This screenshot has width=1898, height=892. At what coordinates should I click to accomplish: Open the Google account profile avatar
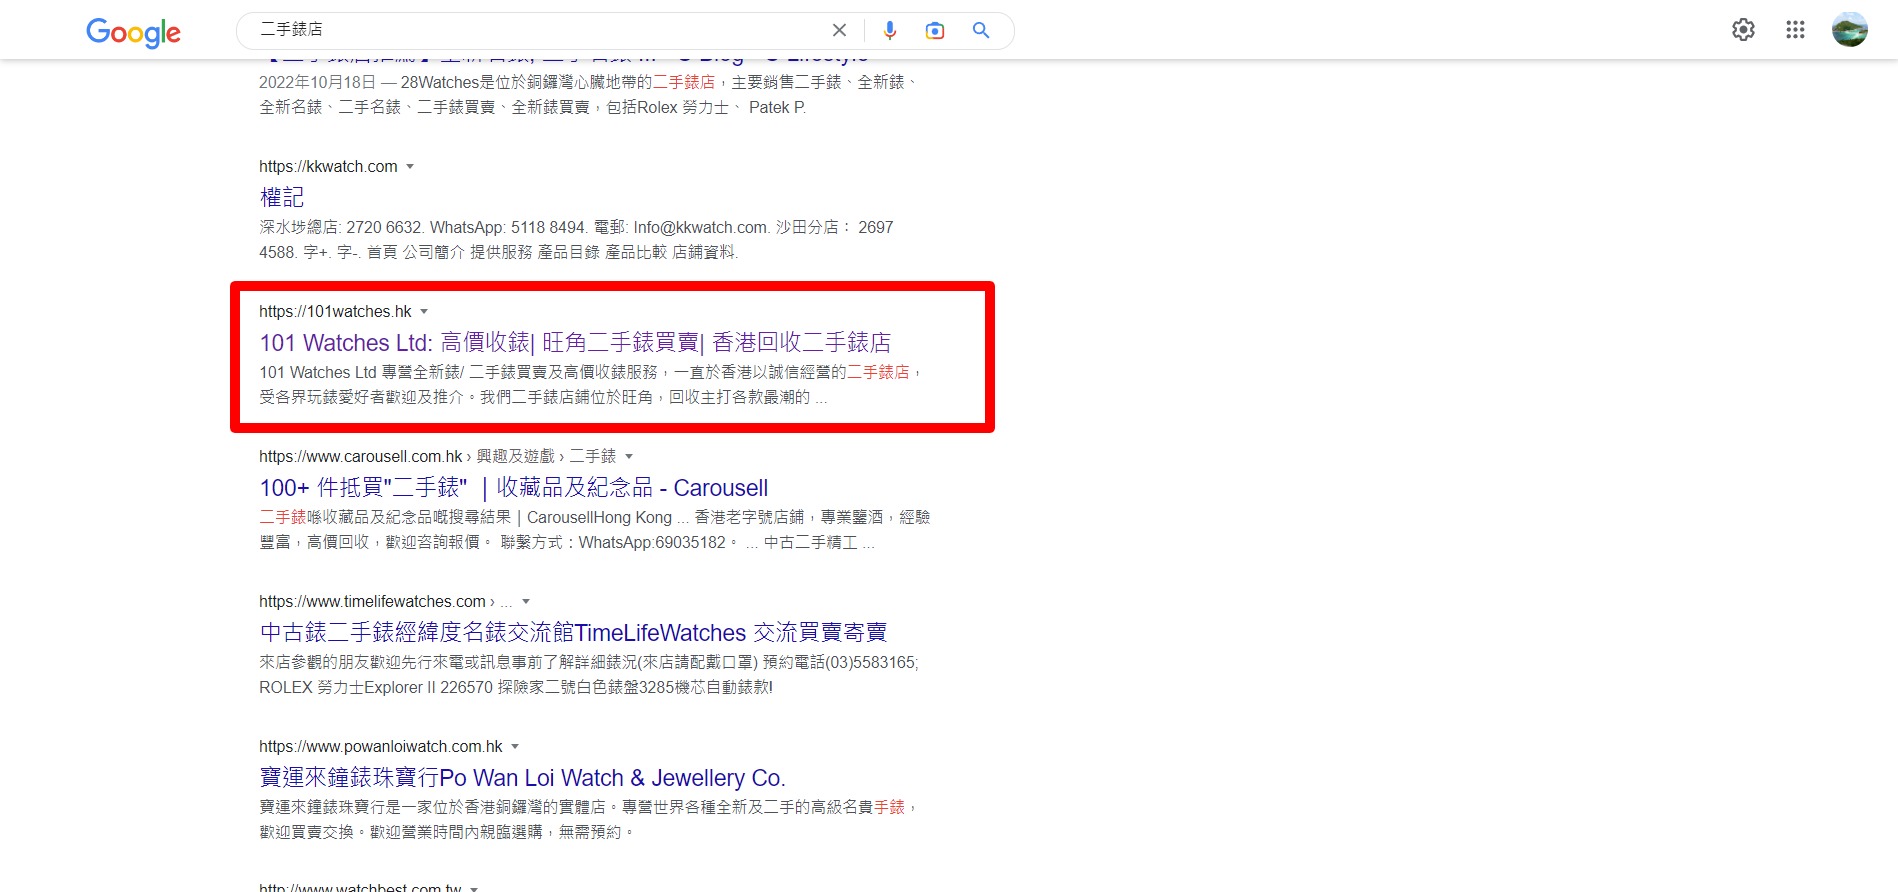click(1849, 30)
